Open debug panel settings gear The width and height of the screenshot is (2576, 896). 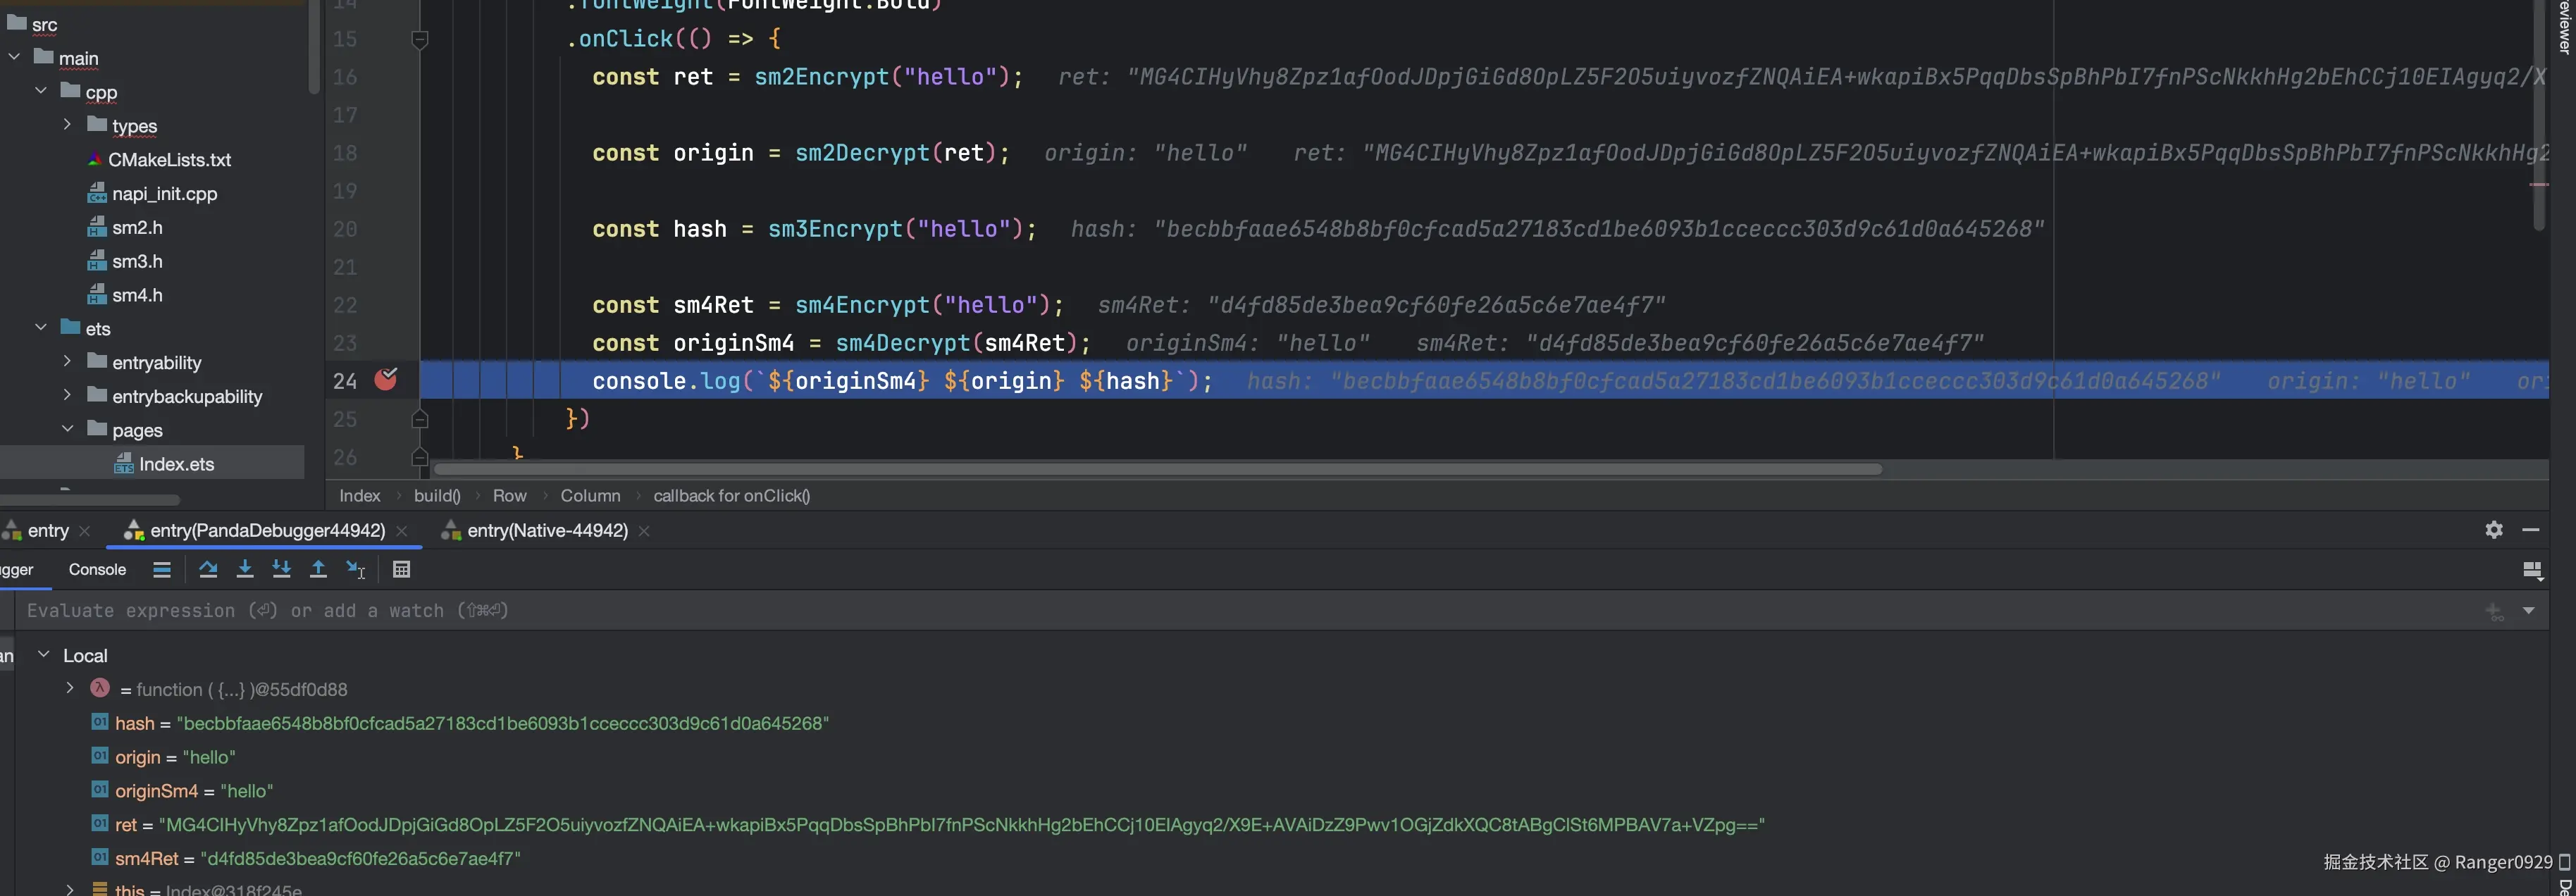tap(2494, 530)
